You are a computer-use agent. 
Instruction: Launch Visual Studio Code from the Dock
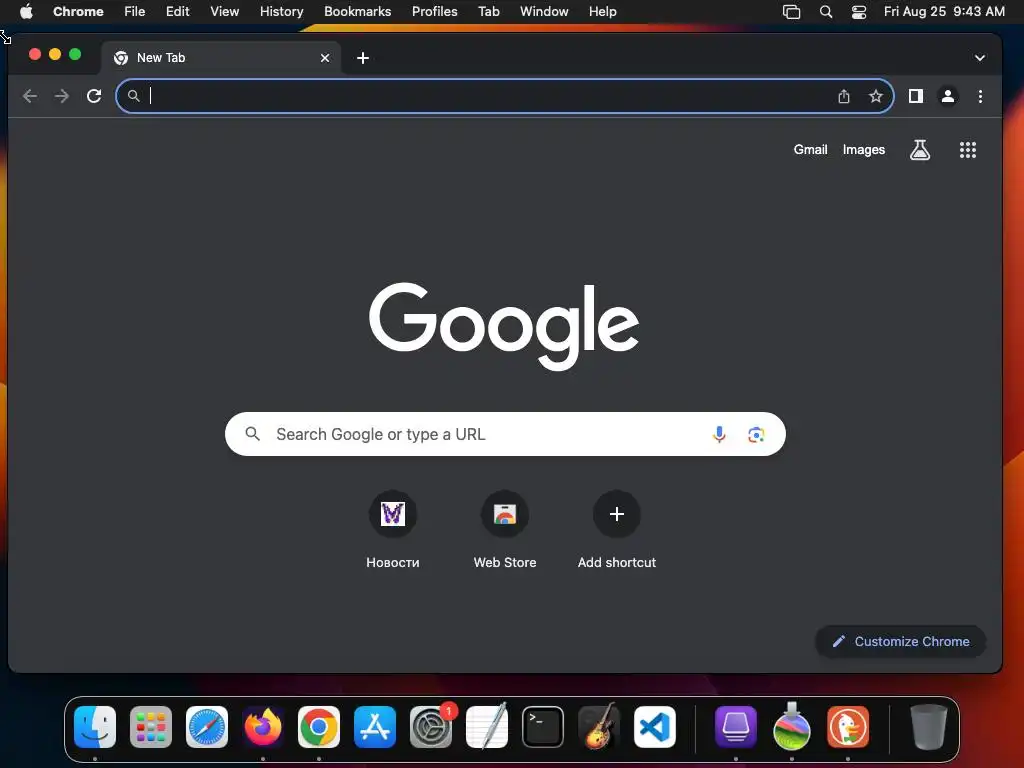654,727
